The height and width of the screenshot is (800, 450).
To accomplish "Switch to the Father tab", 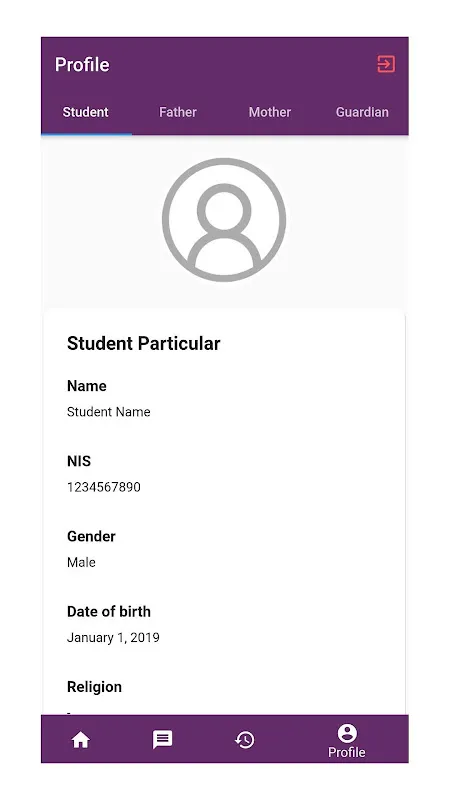I will [178, 112].
